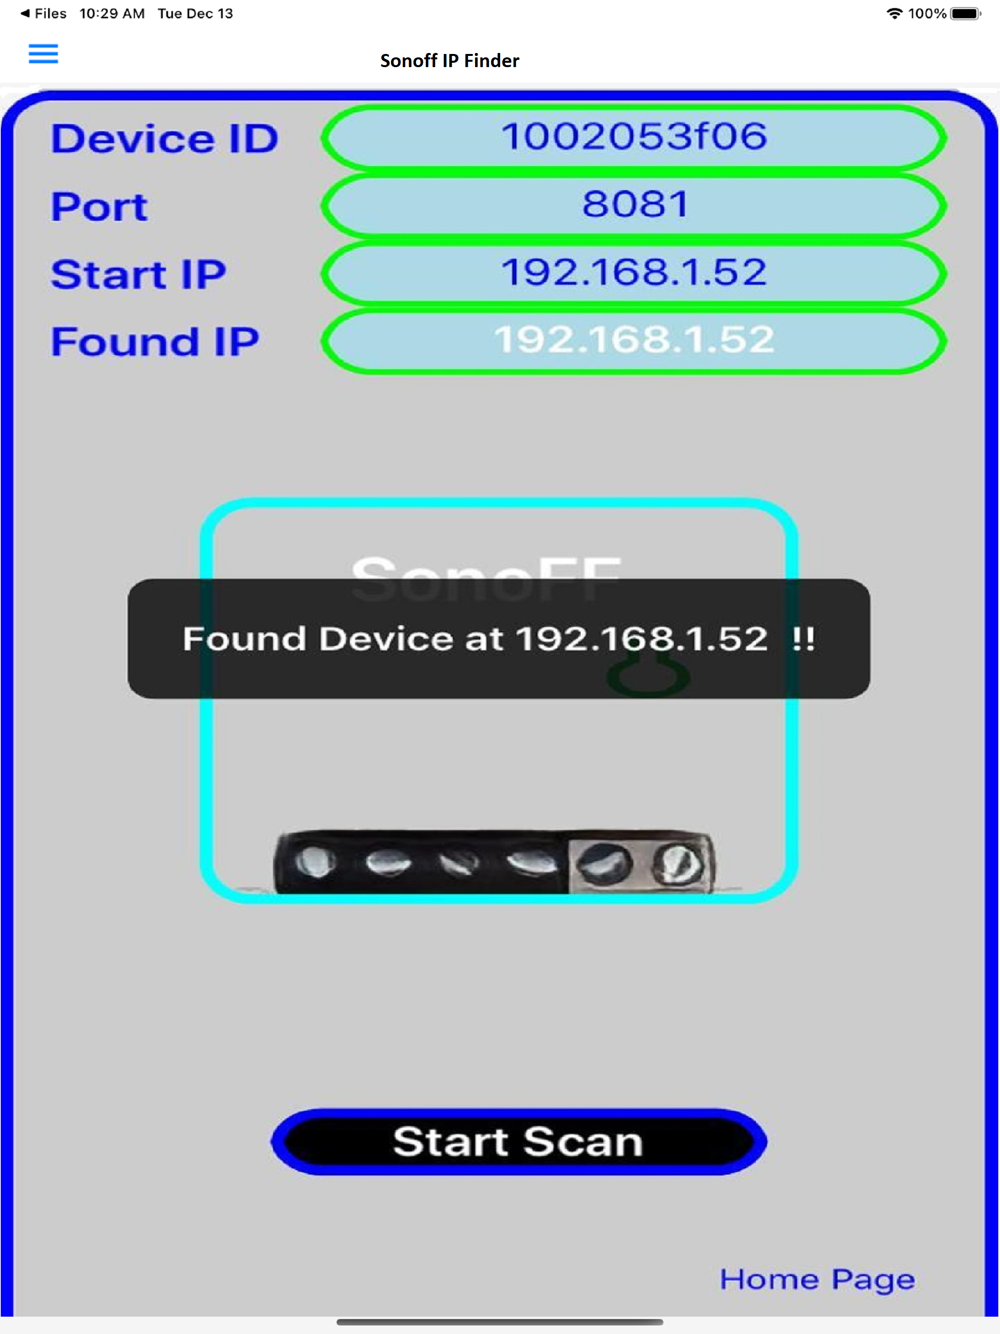This screenshot has width=1000, height=1334.
Task: Tap the Port label
Action: click(x=100, y=207)
